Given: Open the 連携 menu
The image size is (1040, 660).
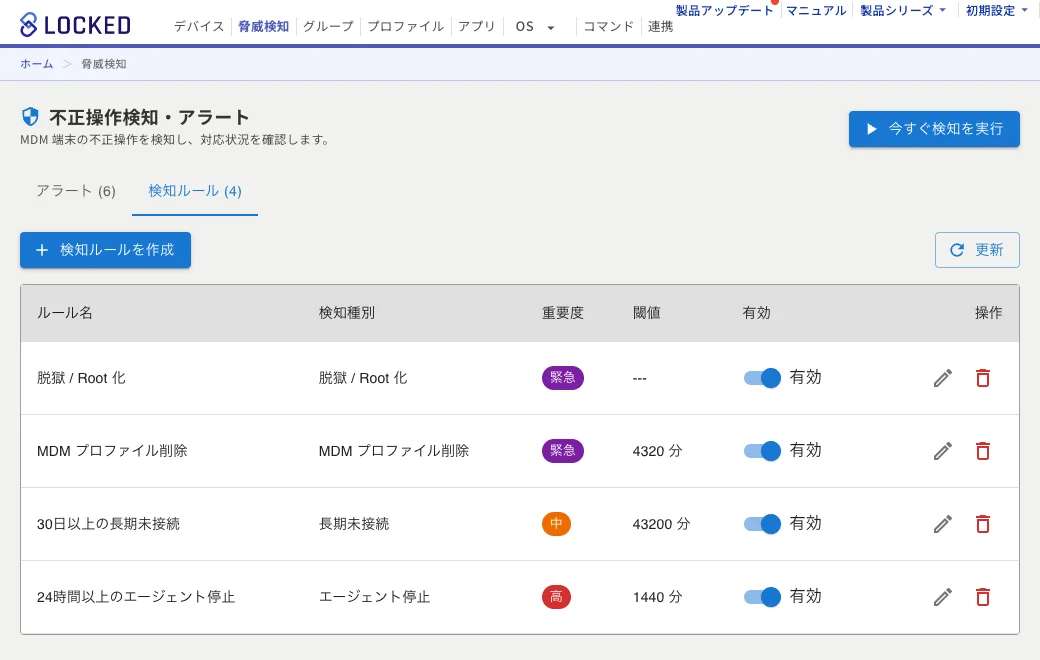Looking at the screenshot, I should pos(661,27).
